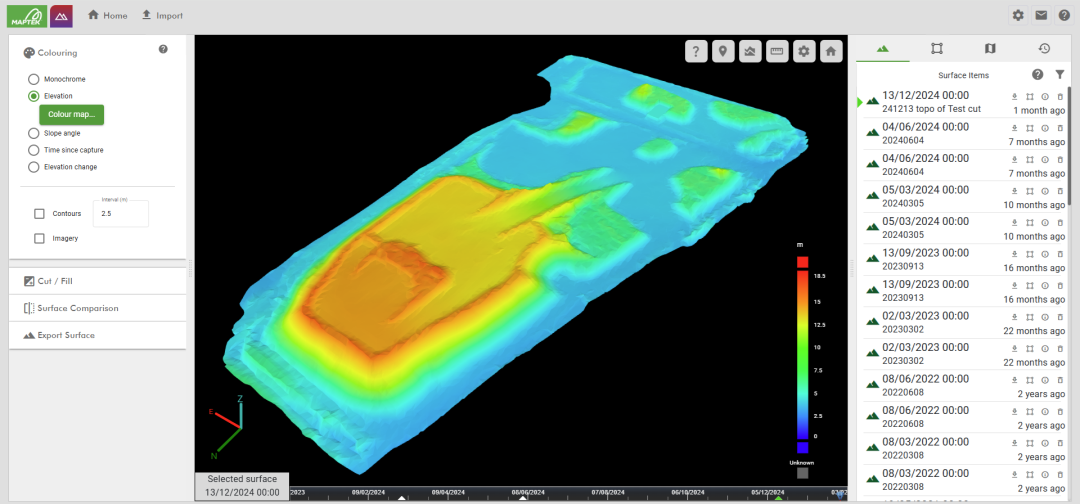Open the mail icon in top bar
This screenshot has height=504, width=1080.
(1041, 15)
